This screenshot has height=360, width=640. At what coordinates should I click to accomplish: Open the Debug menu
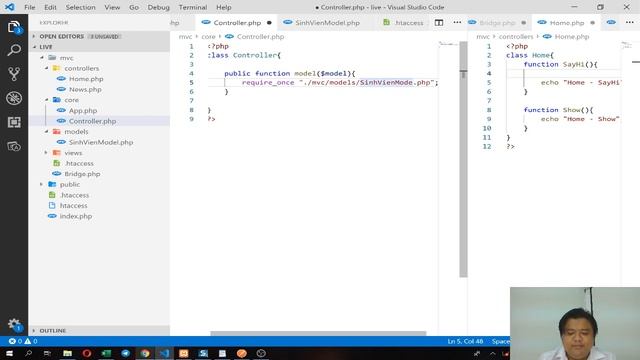[x=158, y=7]
